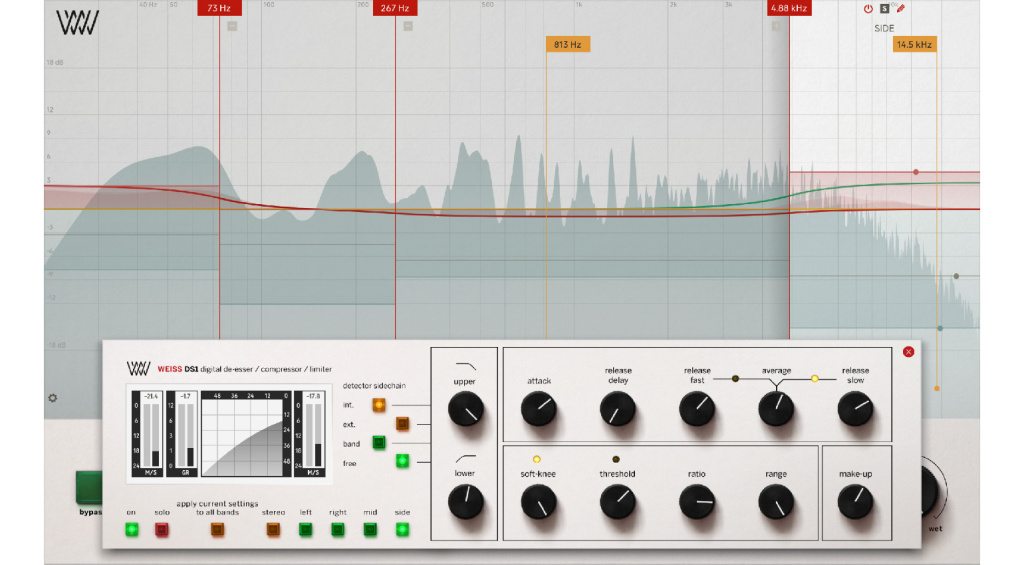Click the Weiss logo in the top left

coord(77,23)
